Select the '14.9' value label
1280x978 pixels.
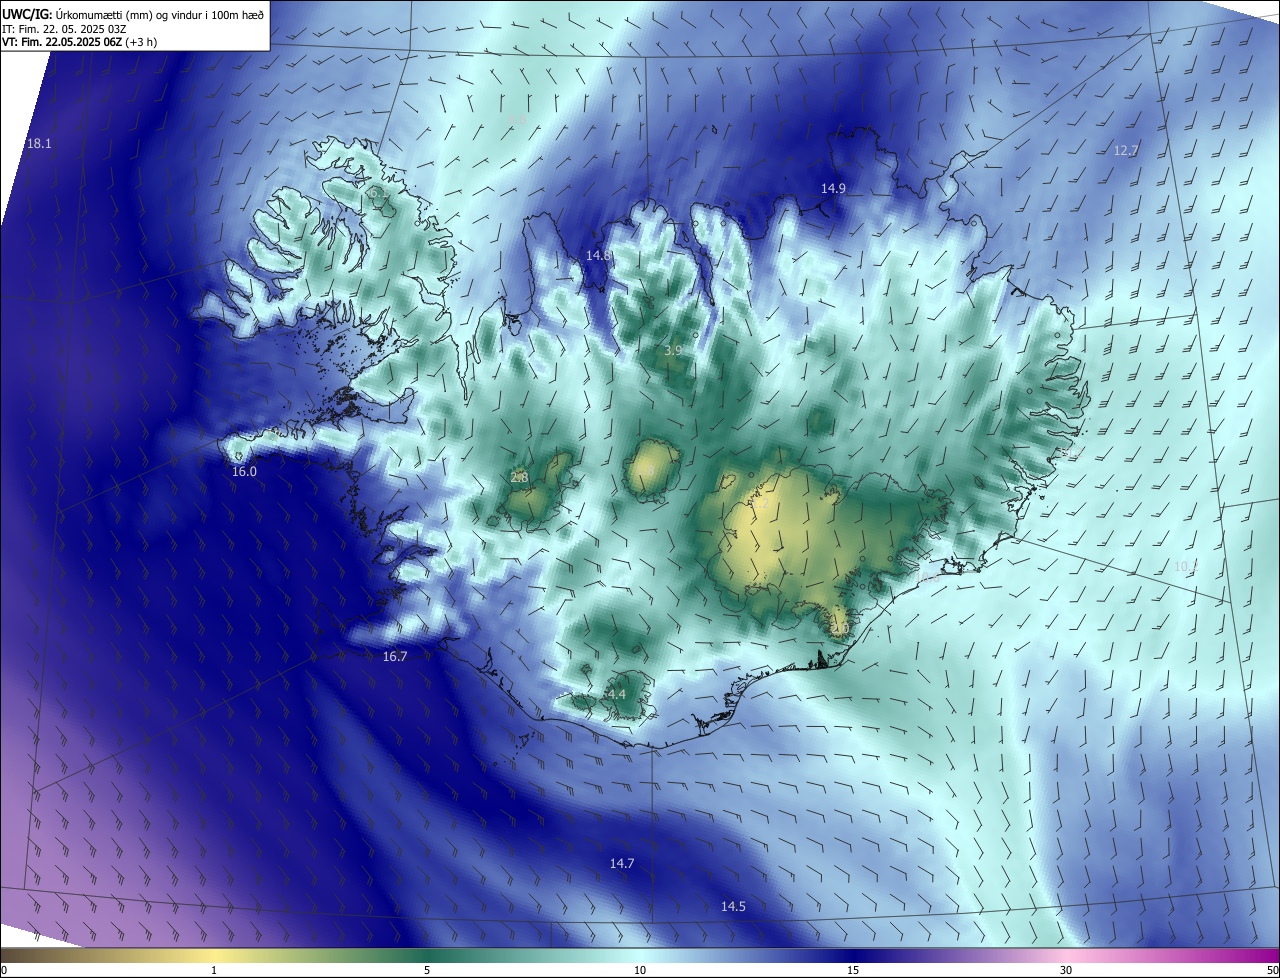(833, 188)
